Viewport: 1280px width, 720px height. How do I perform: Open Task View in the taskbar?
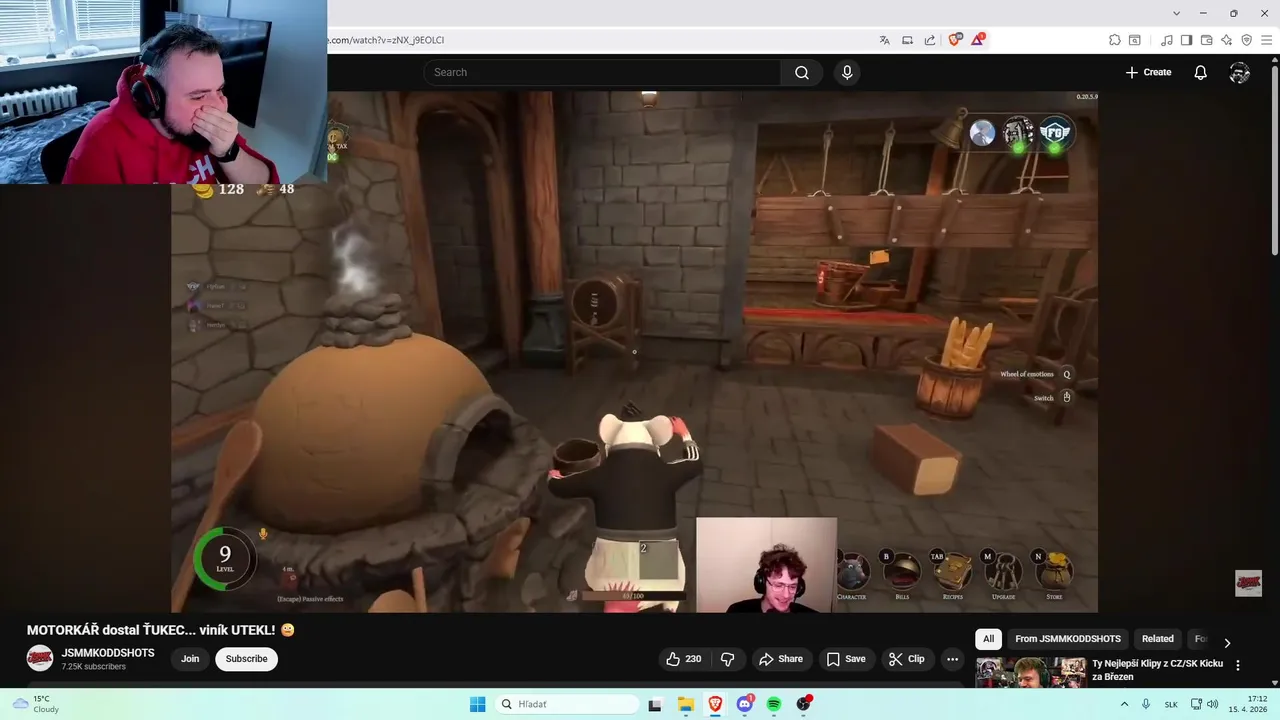click(x=655, y=704)
